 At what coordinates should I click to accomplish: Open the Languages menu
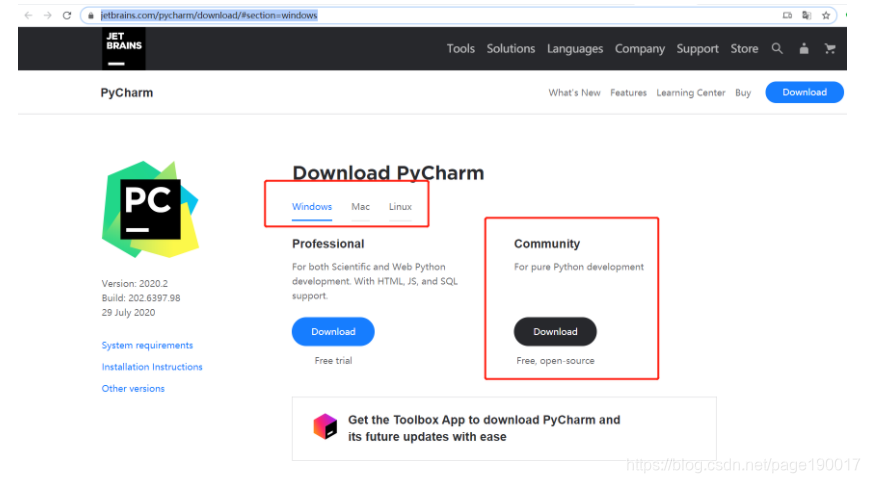point(575,49)
